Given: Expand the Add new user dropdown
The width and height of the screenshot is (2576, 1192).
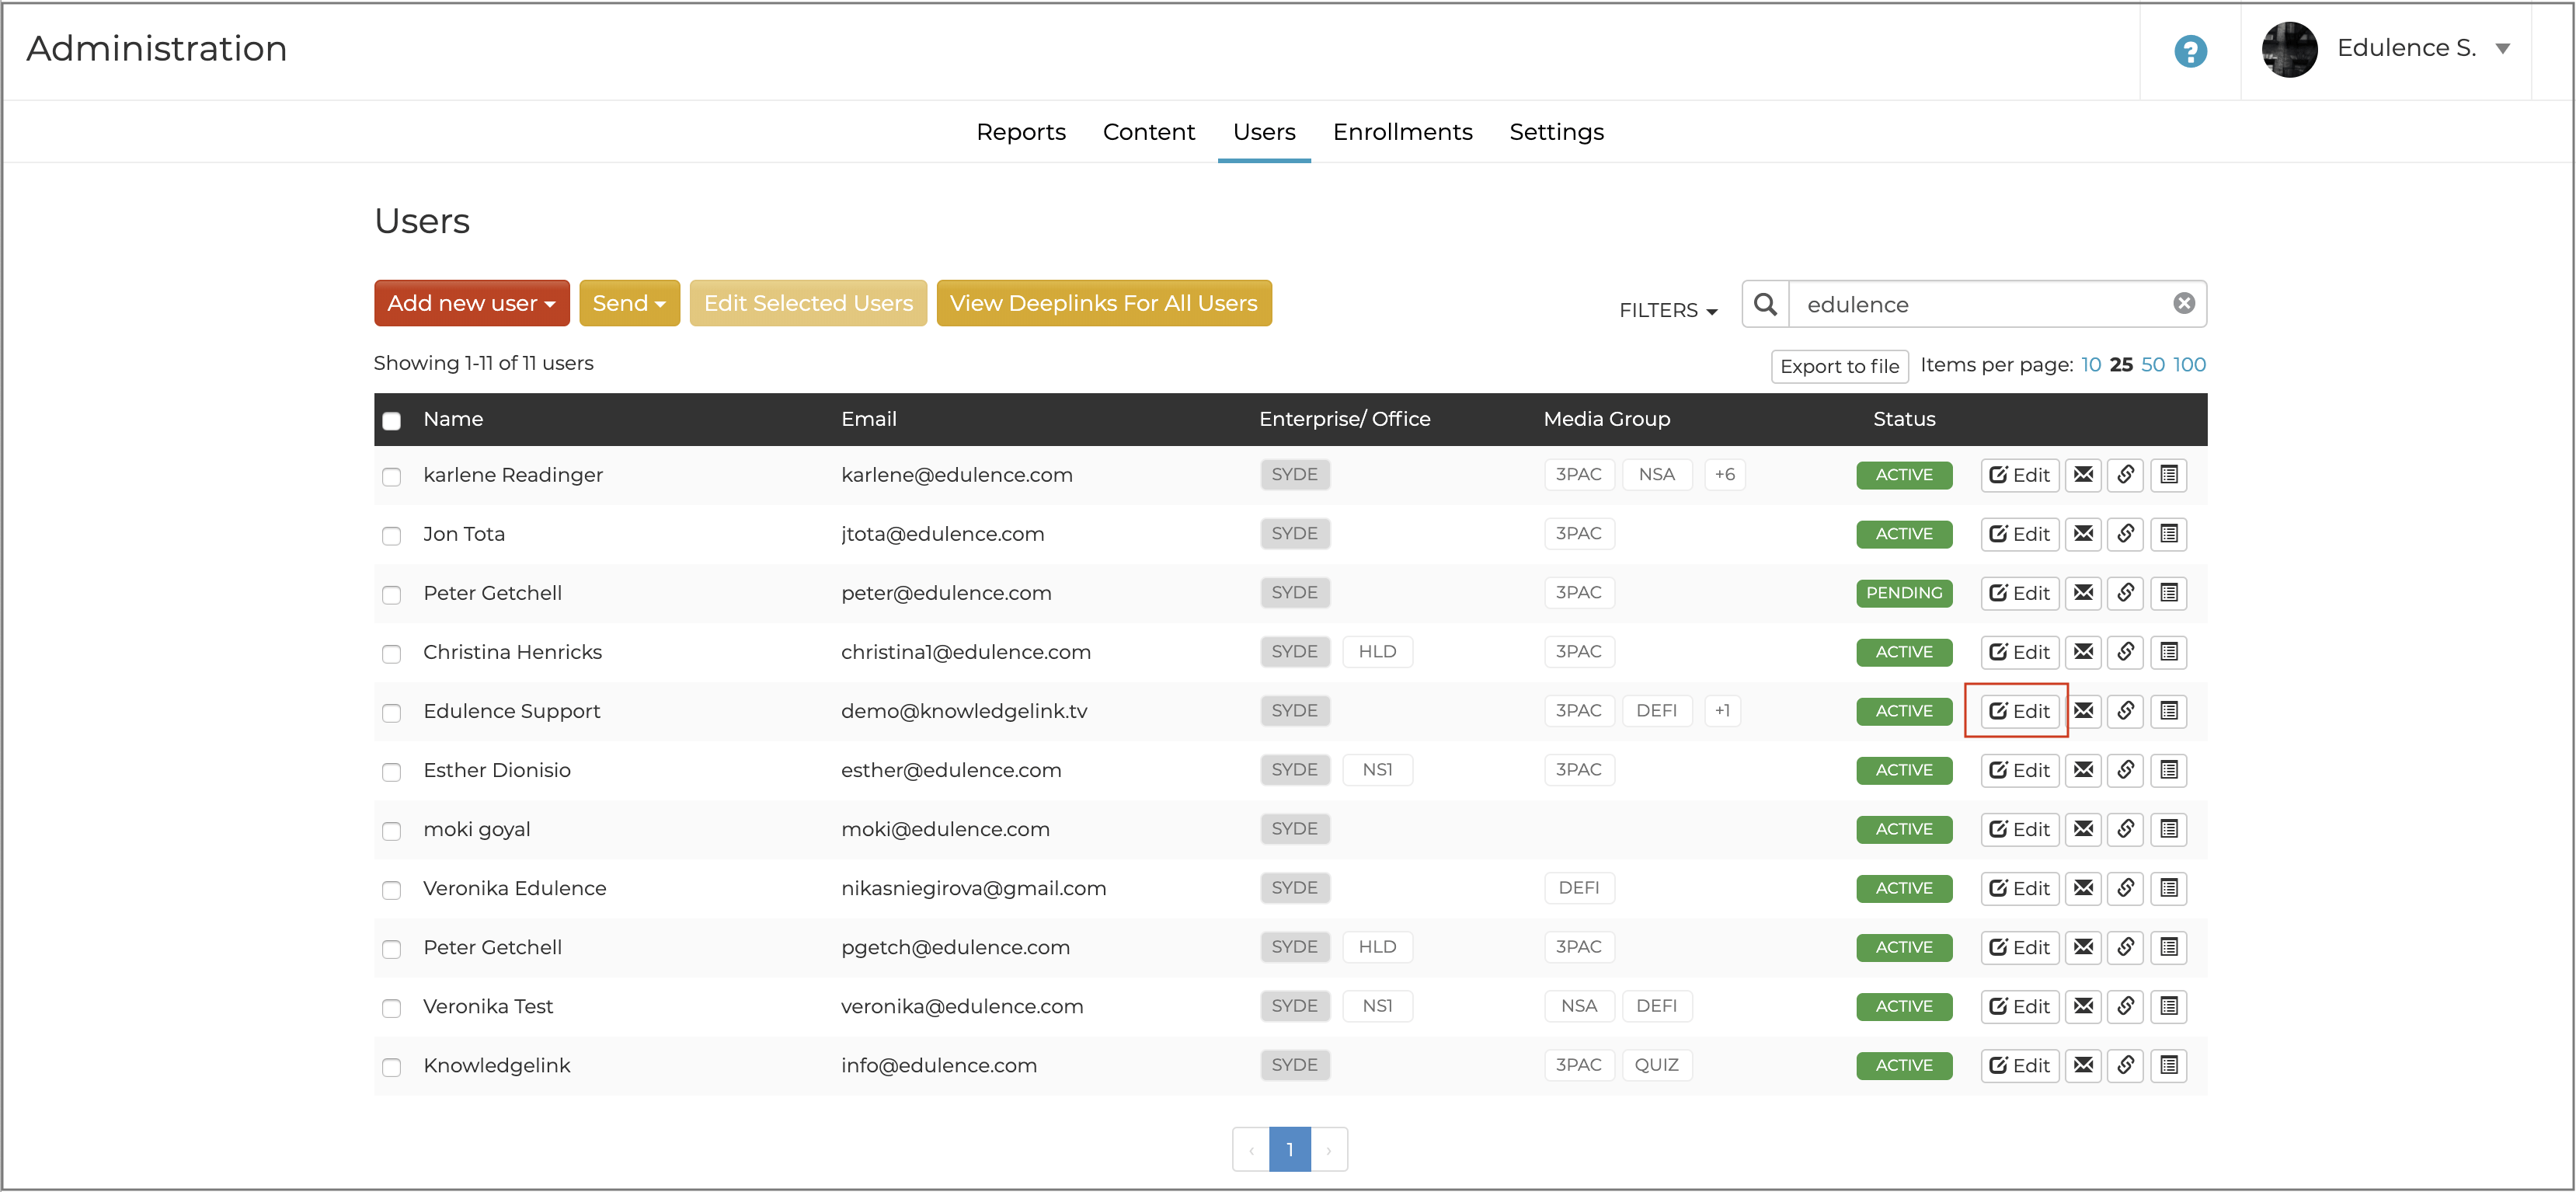Looking at the screenshot, I should (x=471, y=303).
